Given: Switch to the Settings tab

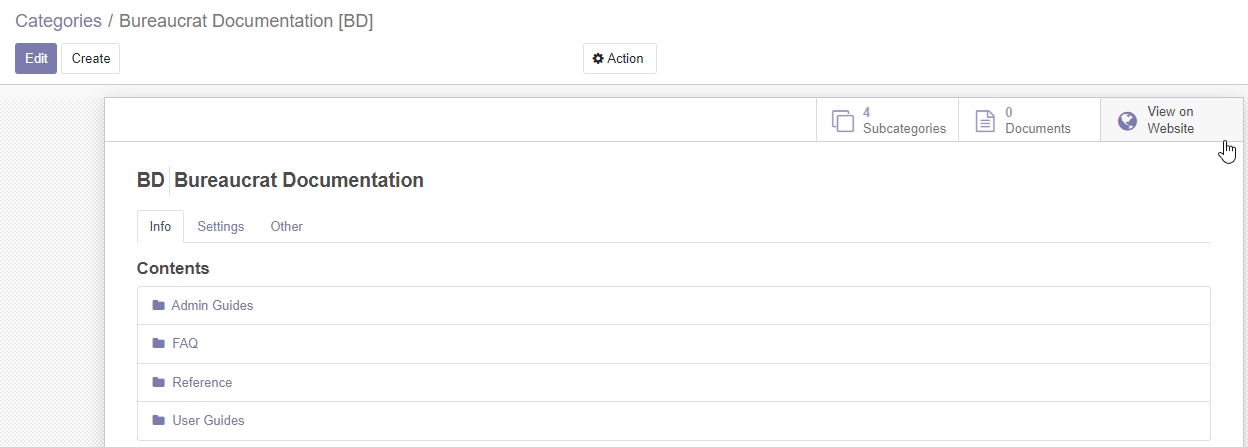Looking at the screenshot, I should 220,227.
